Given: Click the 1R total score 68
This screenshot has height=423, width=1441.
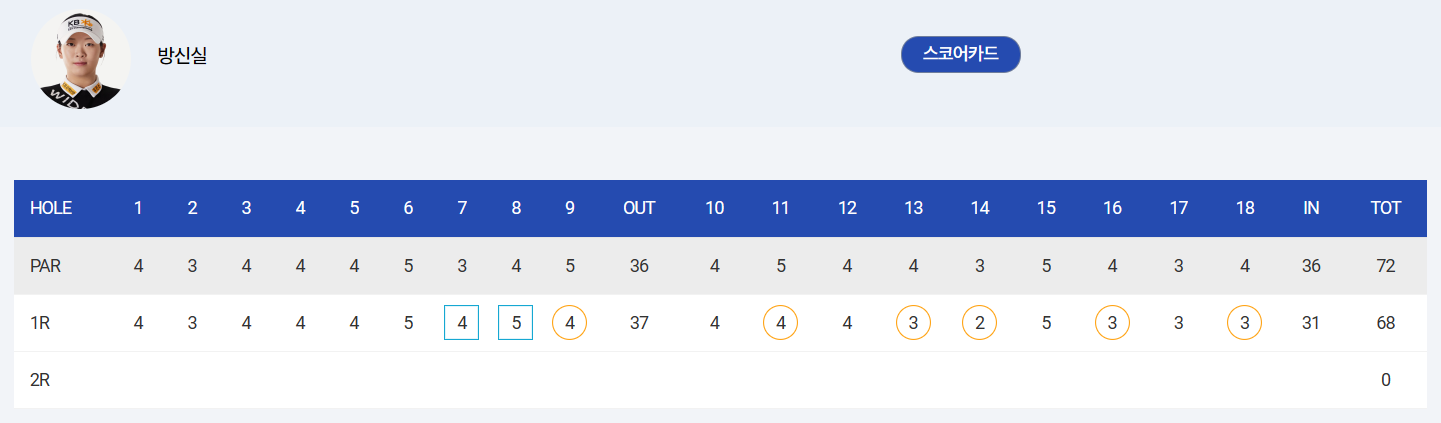Looking at the screenshot, I should point(1385,323).
